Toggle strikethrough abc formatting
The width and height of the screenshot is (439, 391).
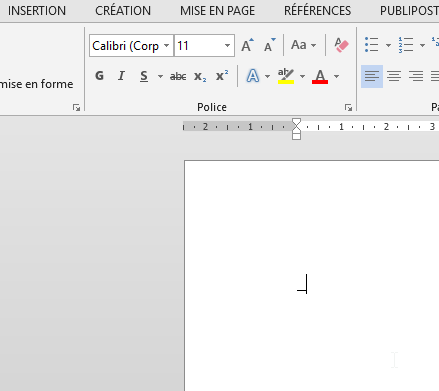(x=178, y=76)
